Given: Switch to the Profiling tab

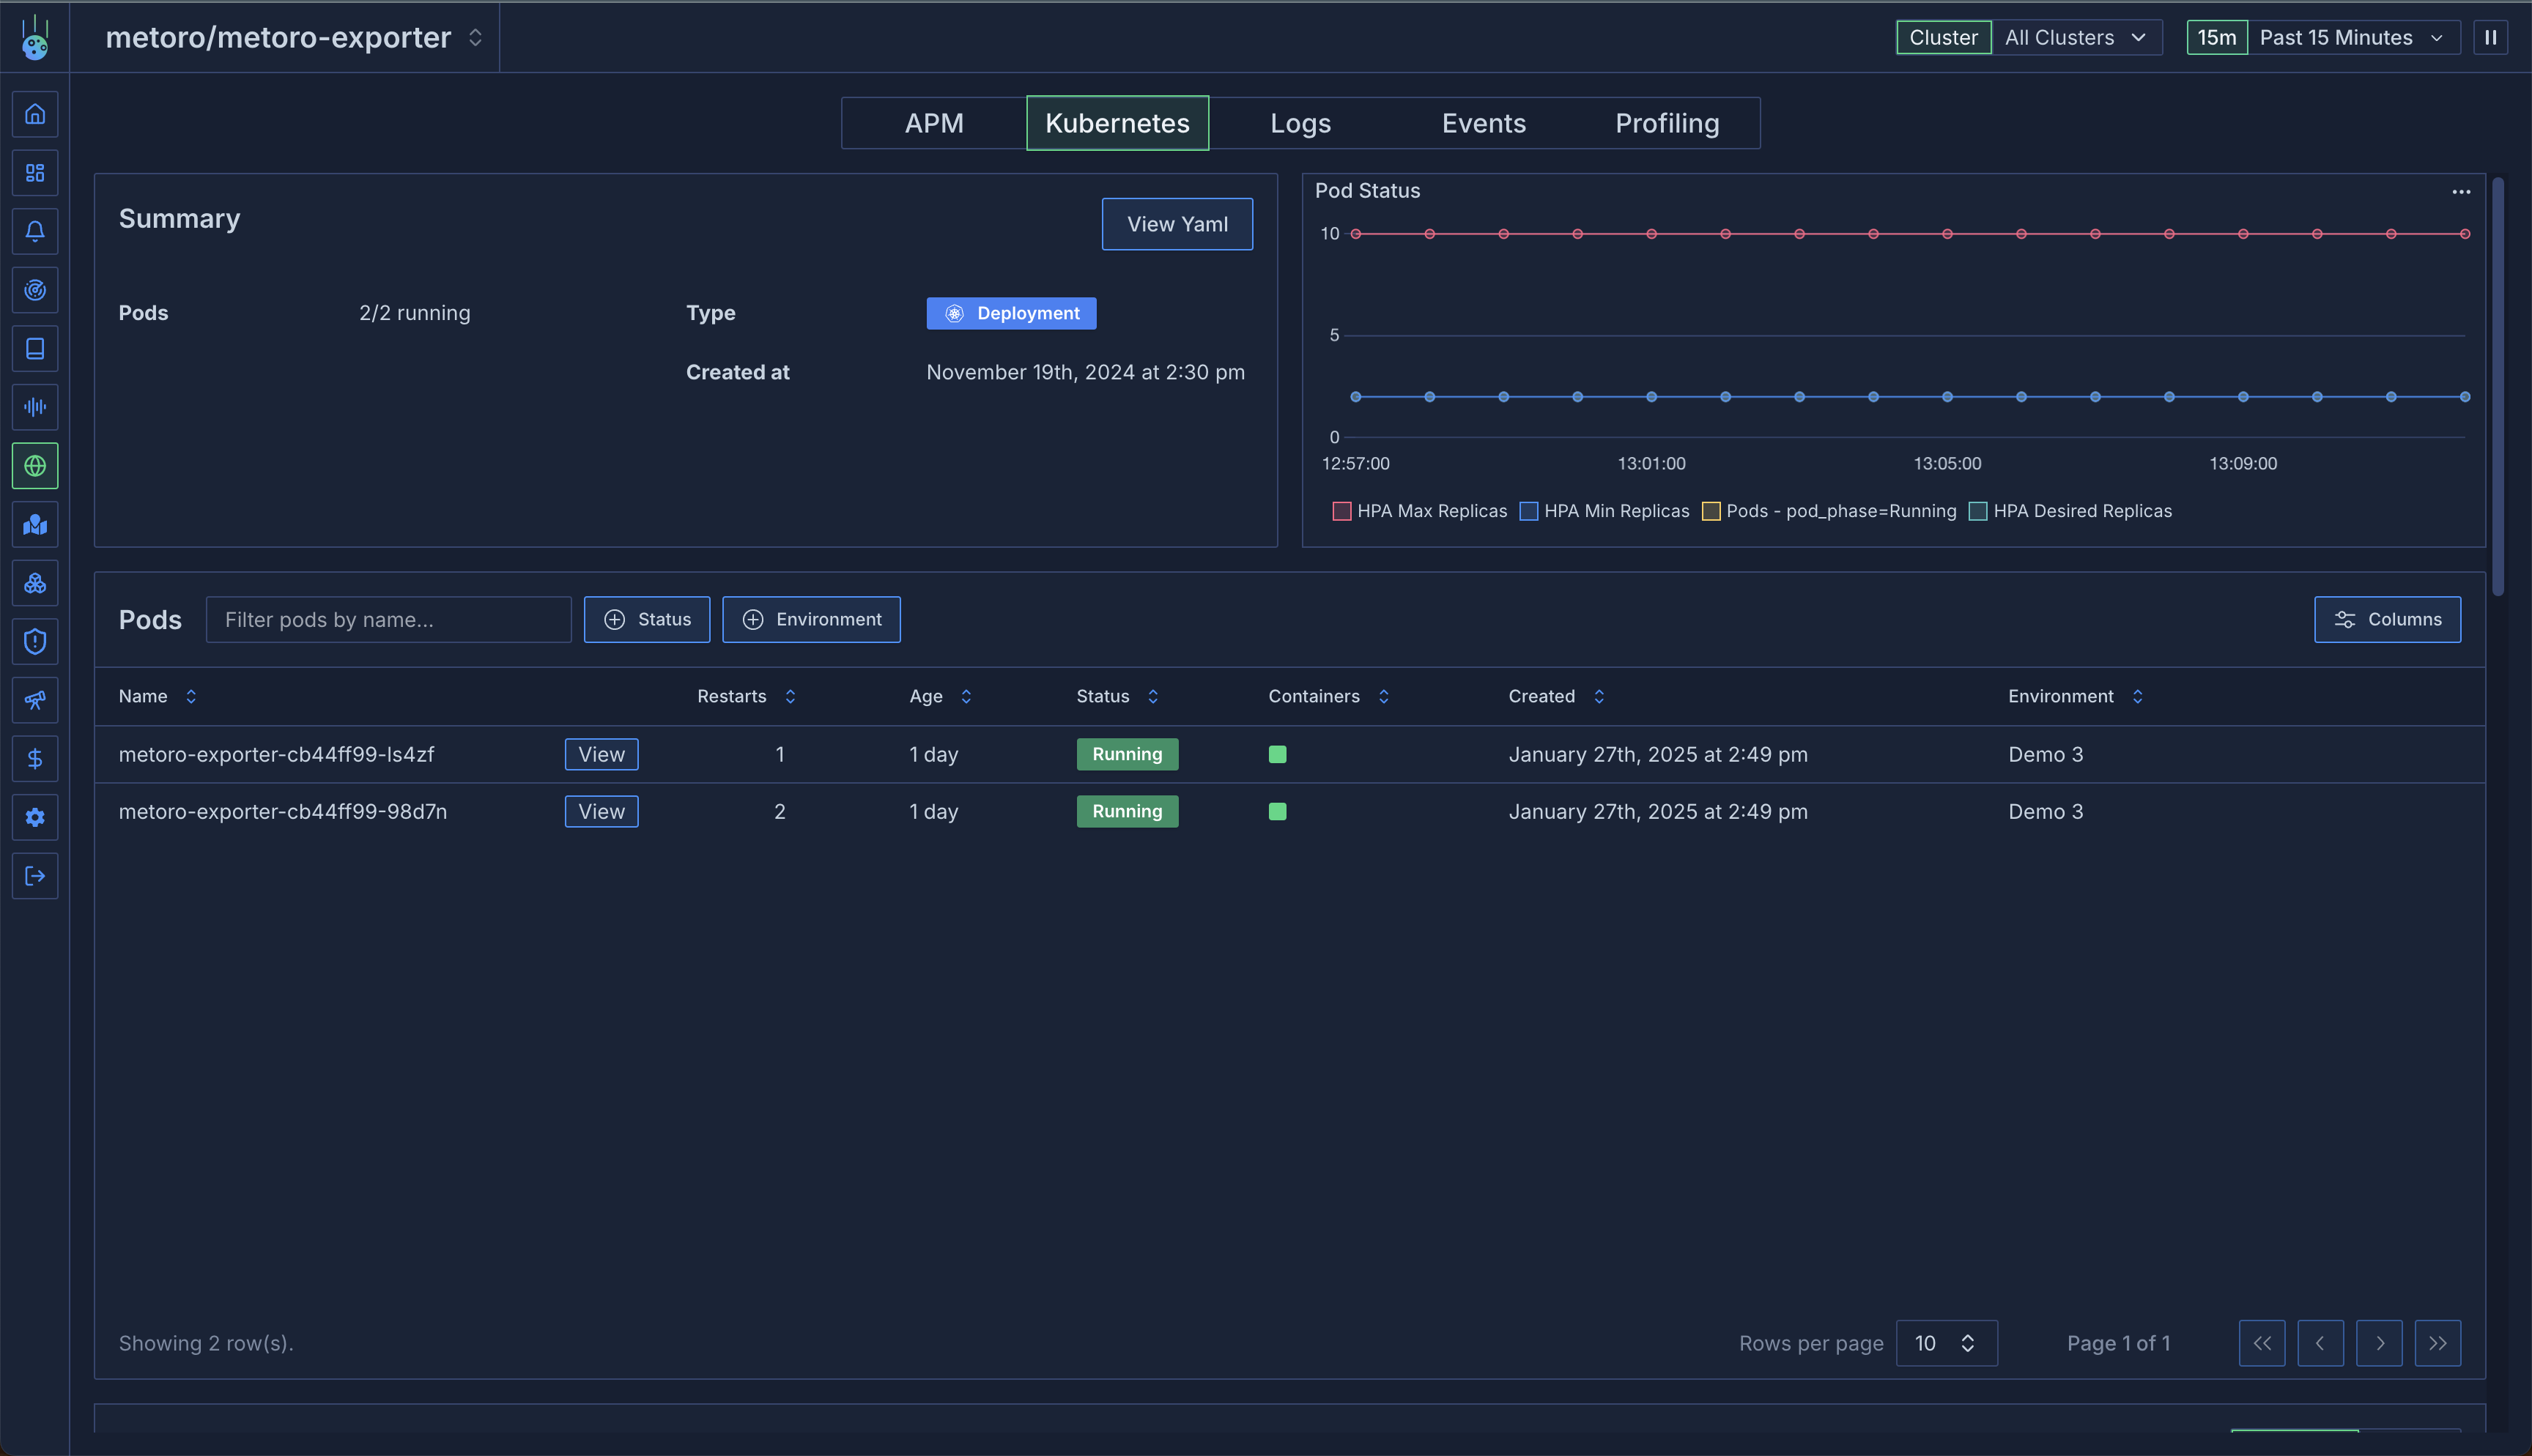Looking at the screenshot, I should click(1667, 123).
